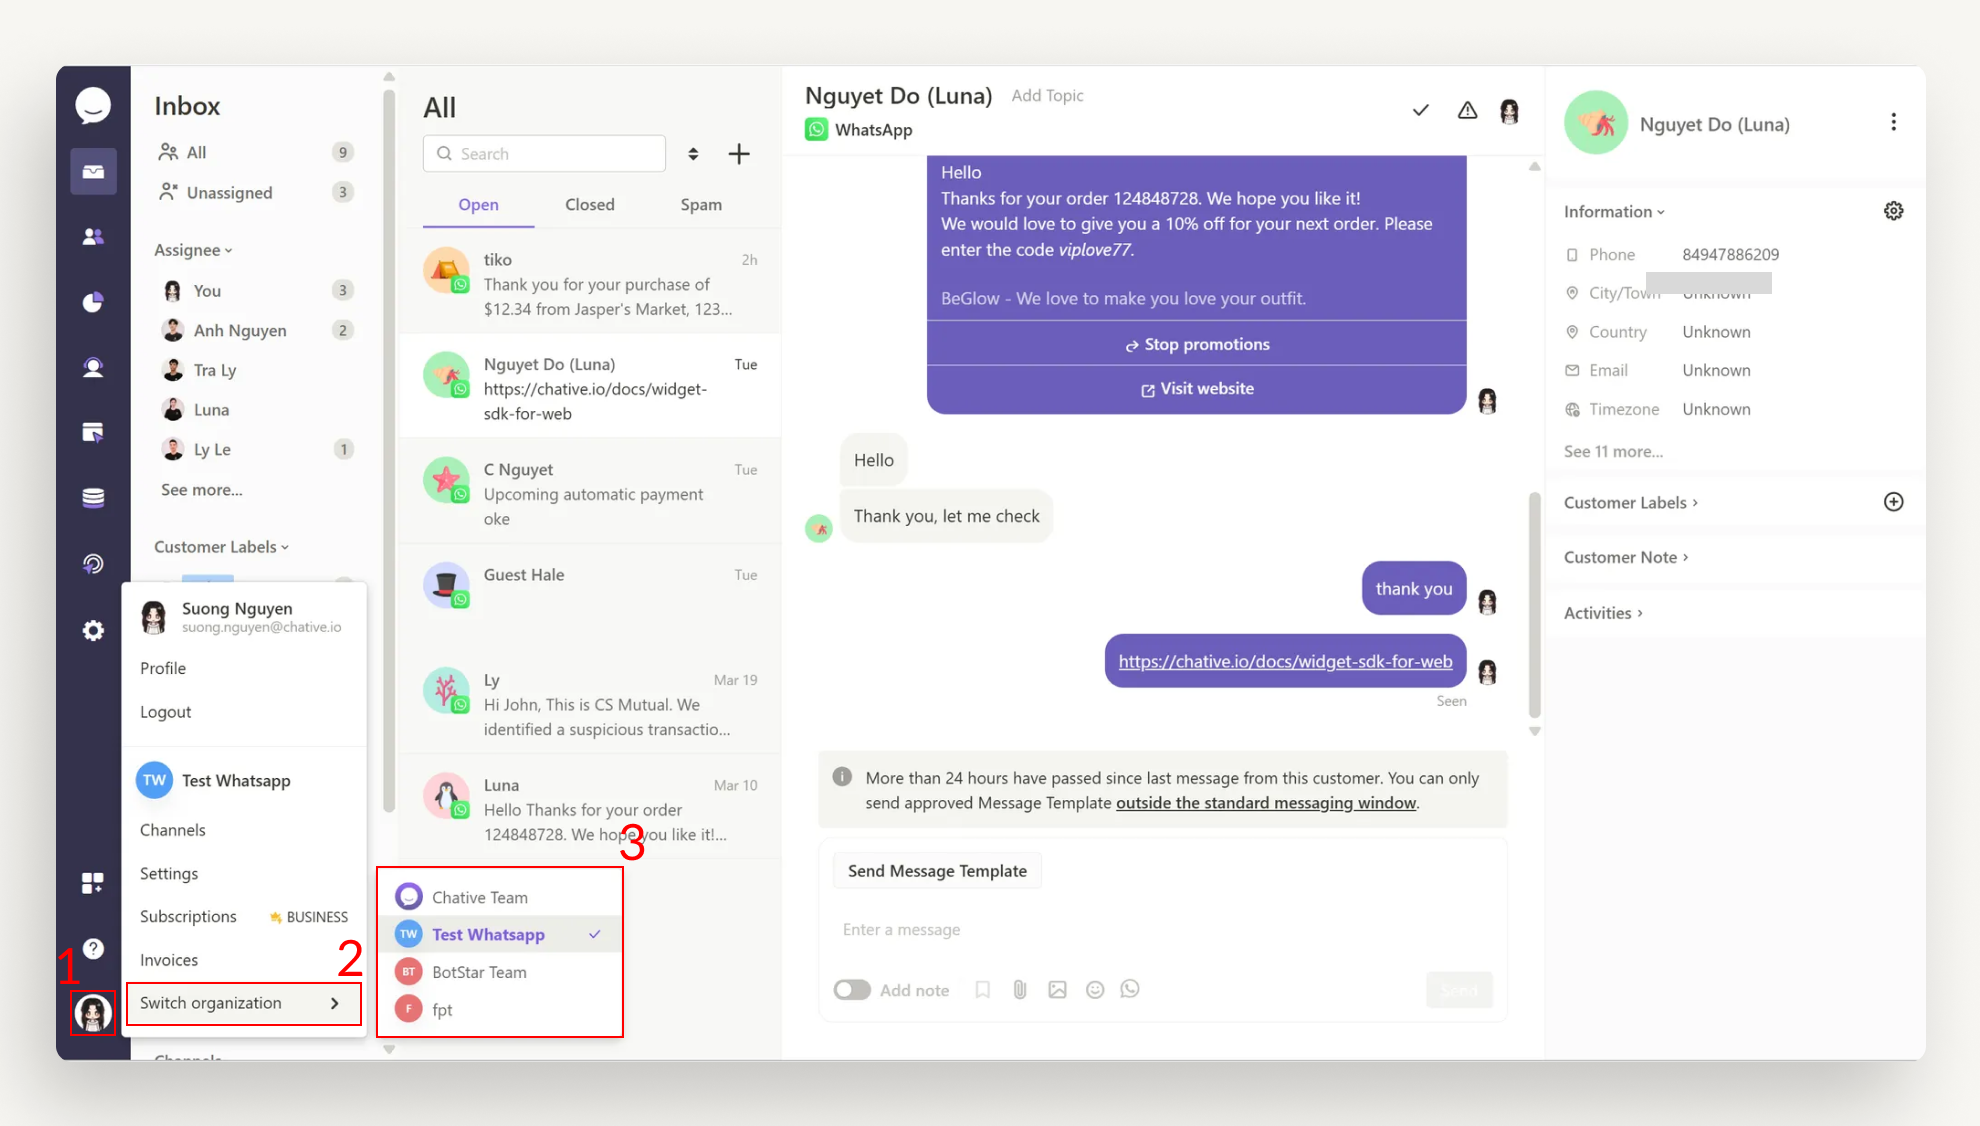This screenshot has height=1126, width=1980.
Task: Click the plus icon for new conversation
Action: point(739,154)
